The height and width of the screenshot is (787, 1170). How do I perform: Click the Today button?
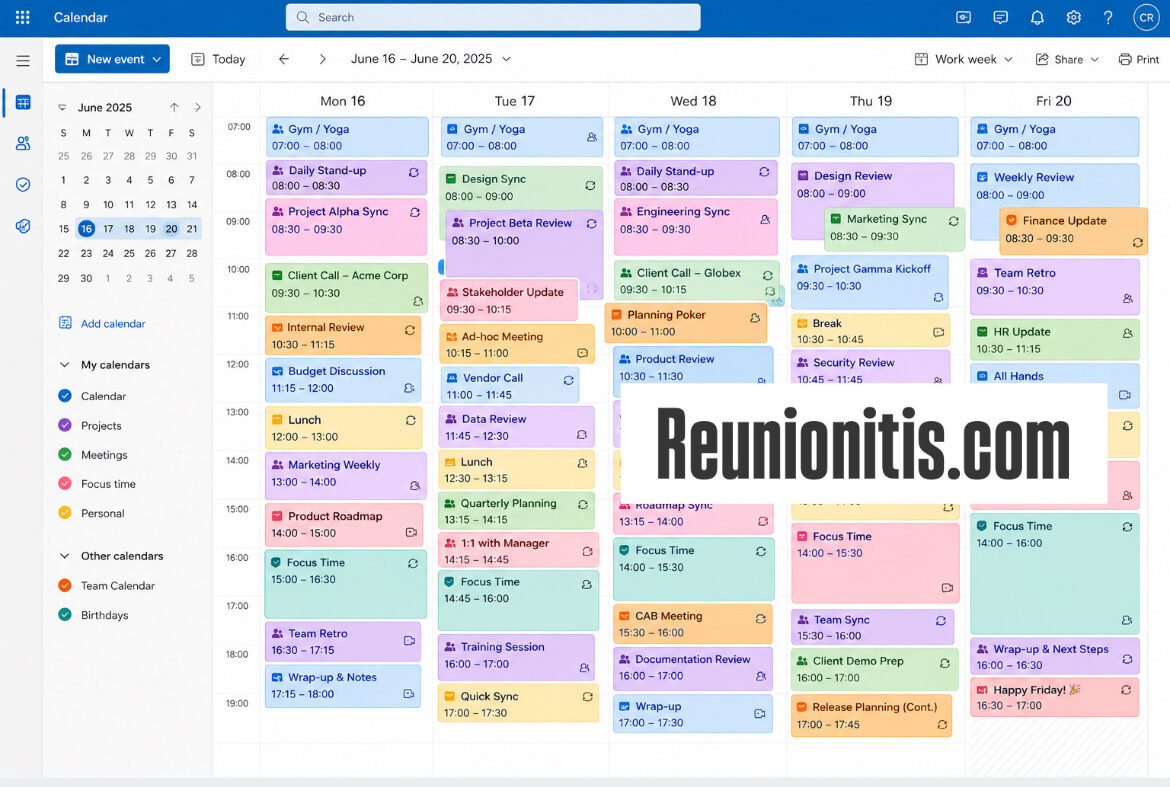click(218, 59)
